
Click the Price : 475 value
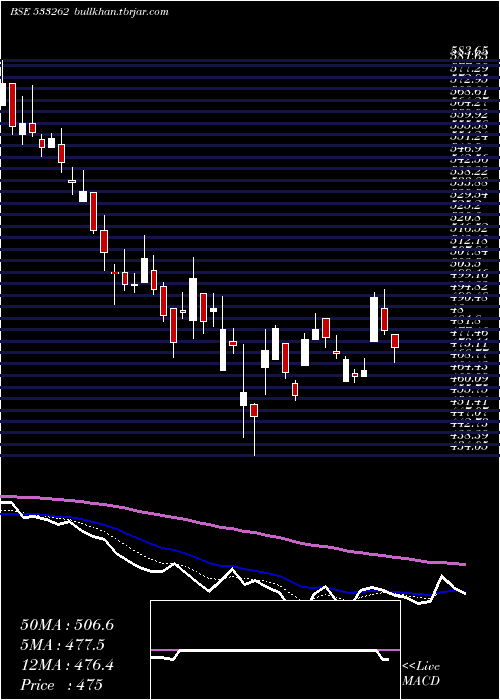[62, 685]
